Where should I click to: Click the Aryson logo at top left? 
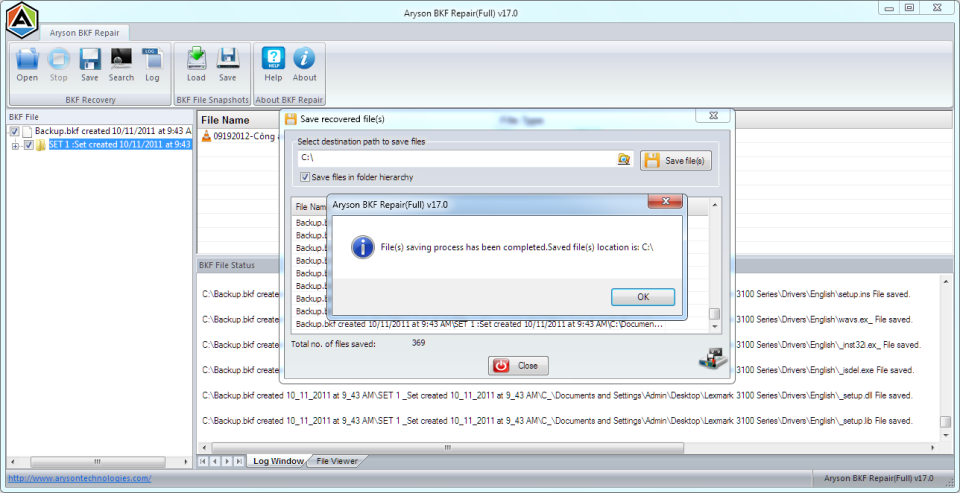tap(23, 21)
